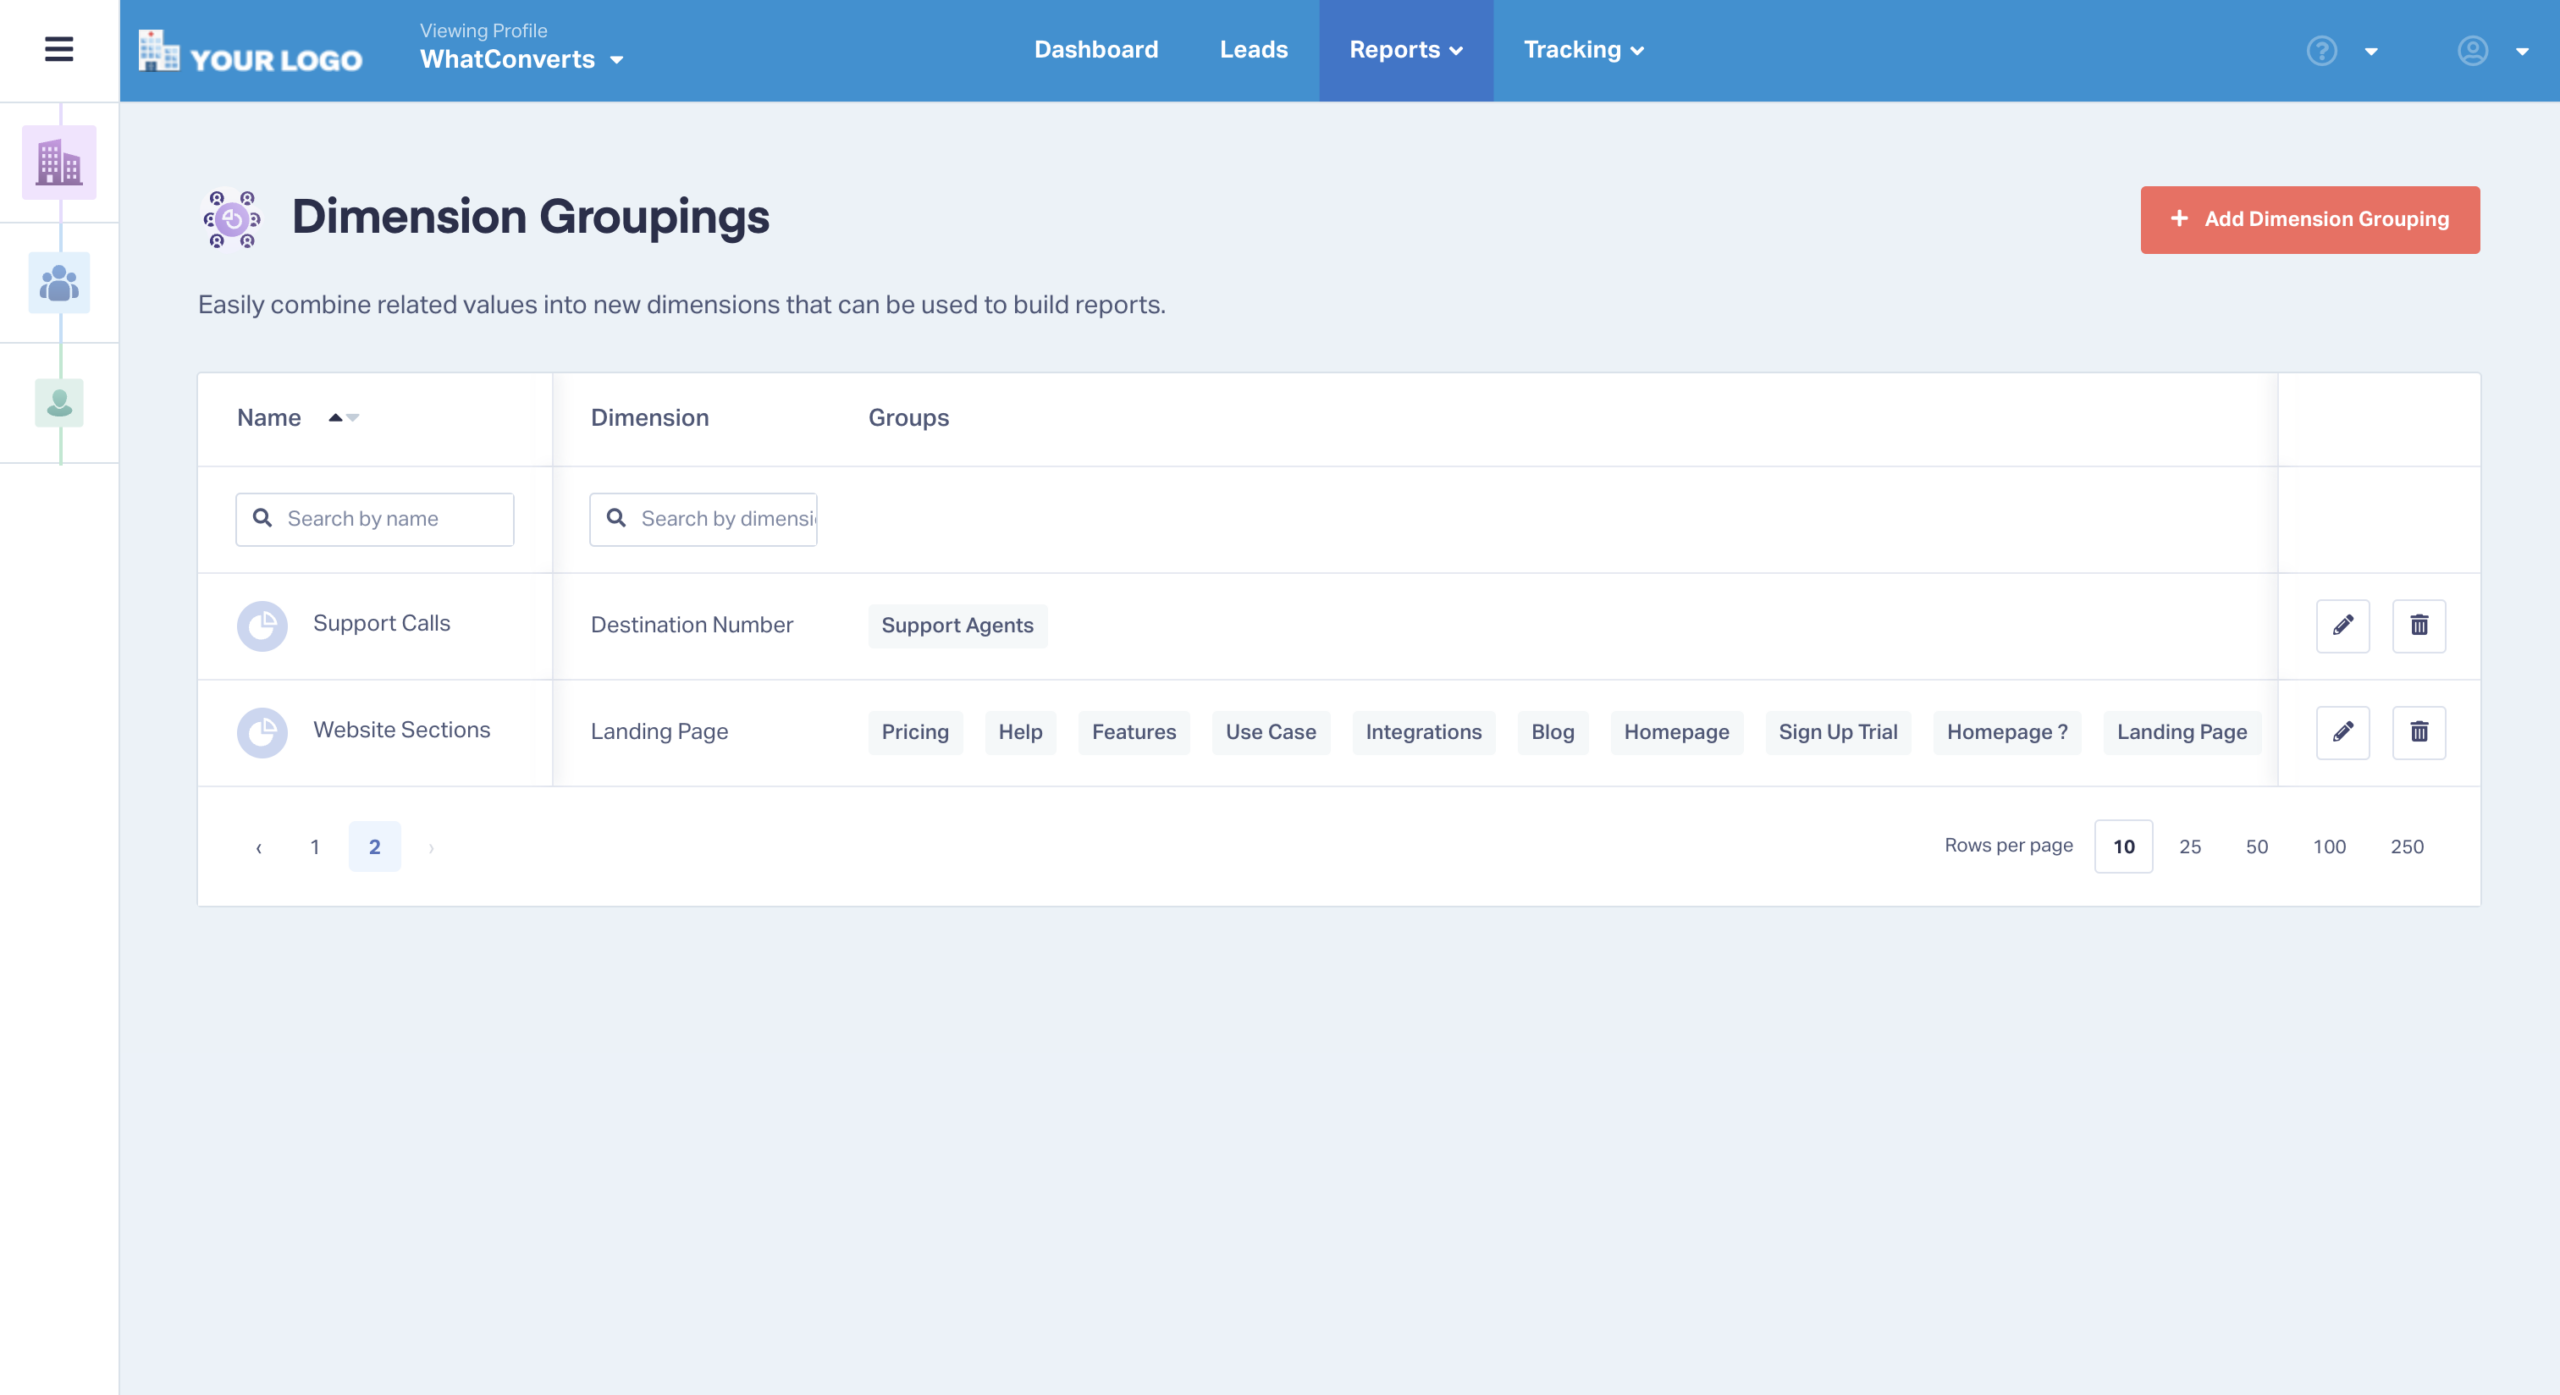The image size is (2560, 1395).
Task: Expand the WhatConverts profile dropdown
Action: coord(521,59)
